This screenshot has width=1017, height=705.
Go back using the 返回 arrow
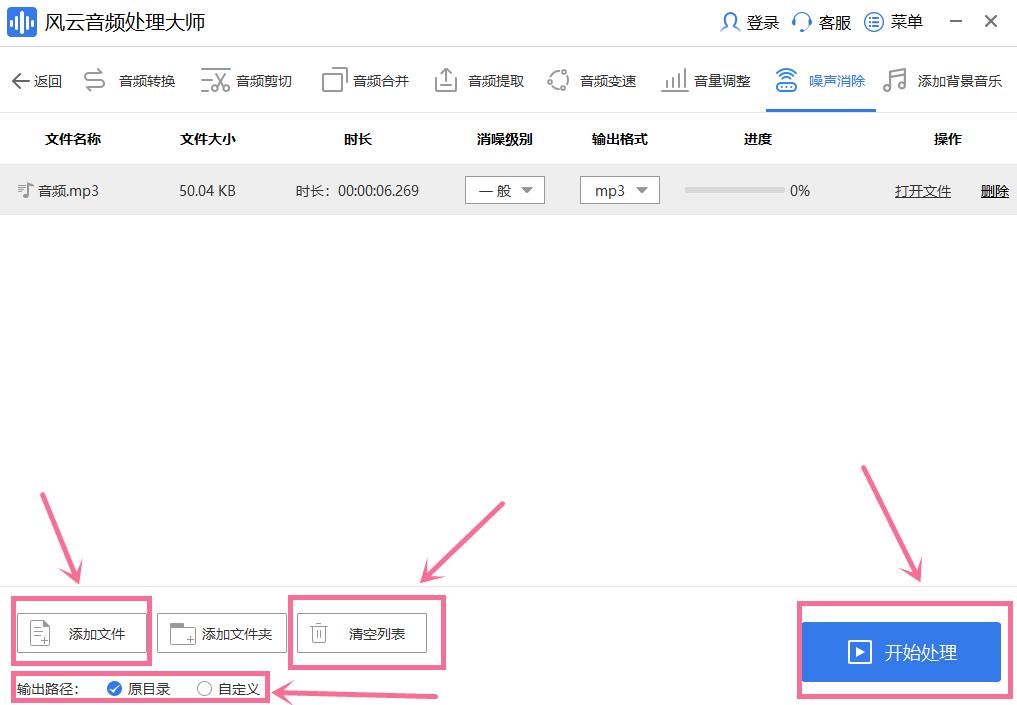37,81
